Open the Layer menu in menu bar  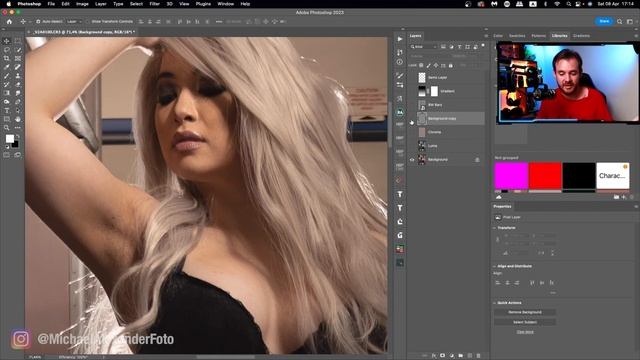click(100, 4)
